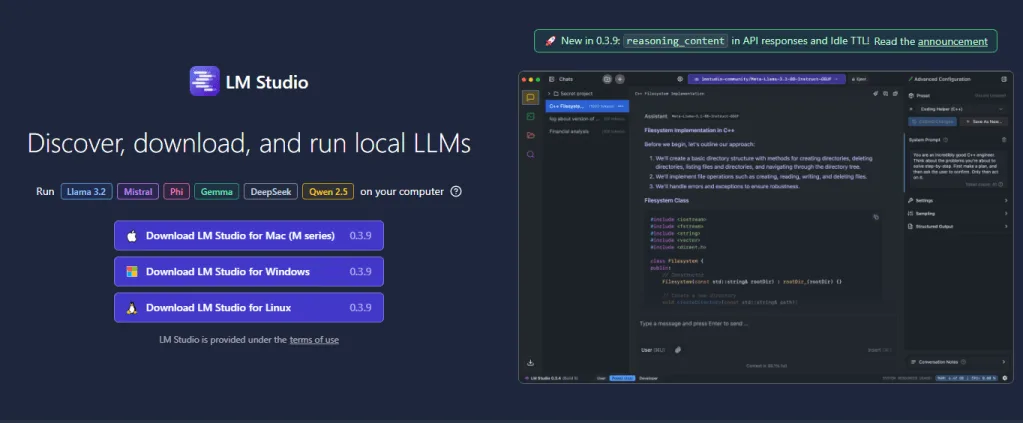Click the clear chat icon above conversation
The image size is (1023, 423).
[876, 93]
